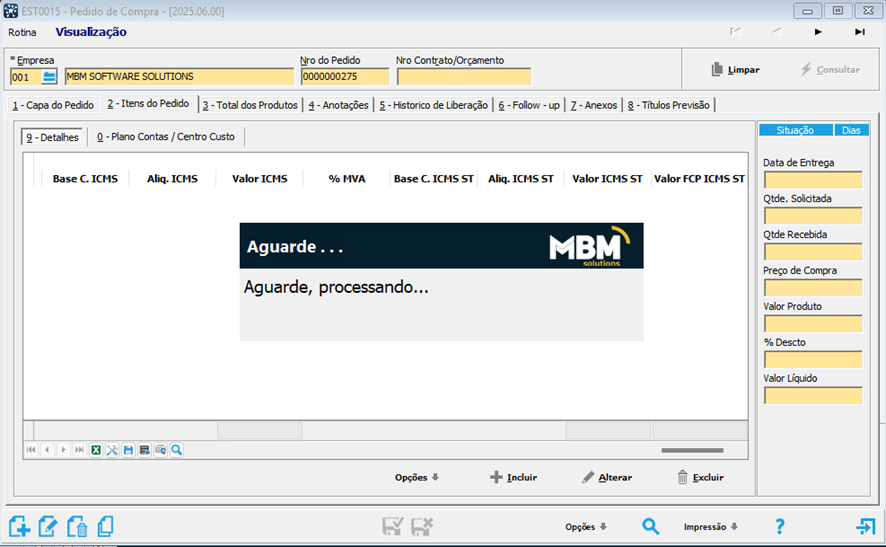Screen dimensions: 886x547
Task: Click the delete record icon with trash can
Action: pyautogui.click(x=77, y=526)
